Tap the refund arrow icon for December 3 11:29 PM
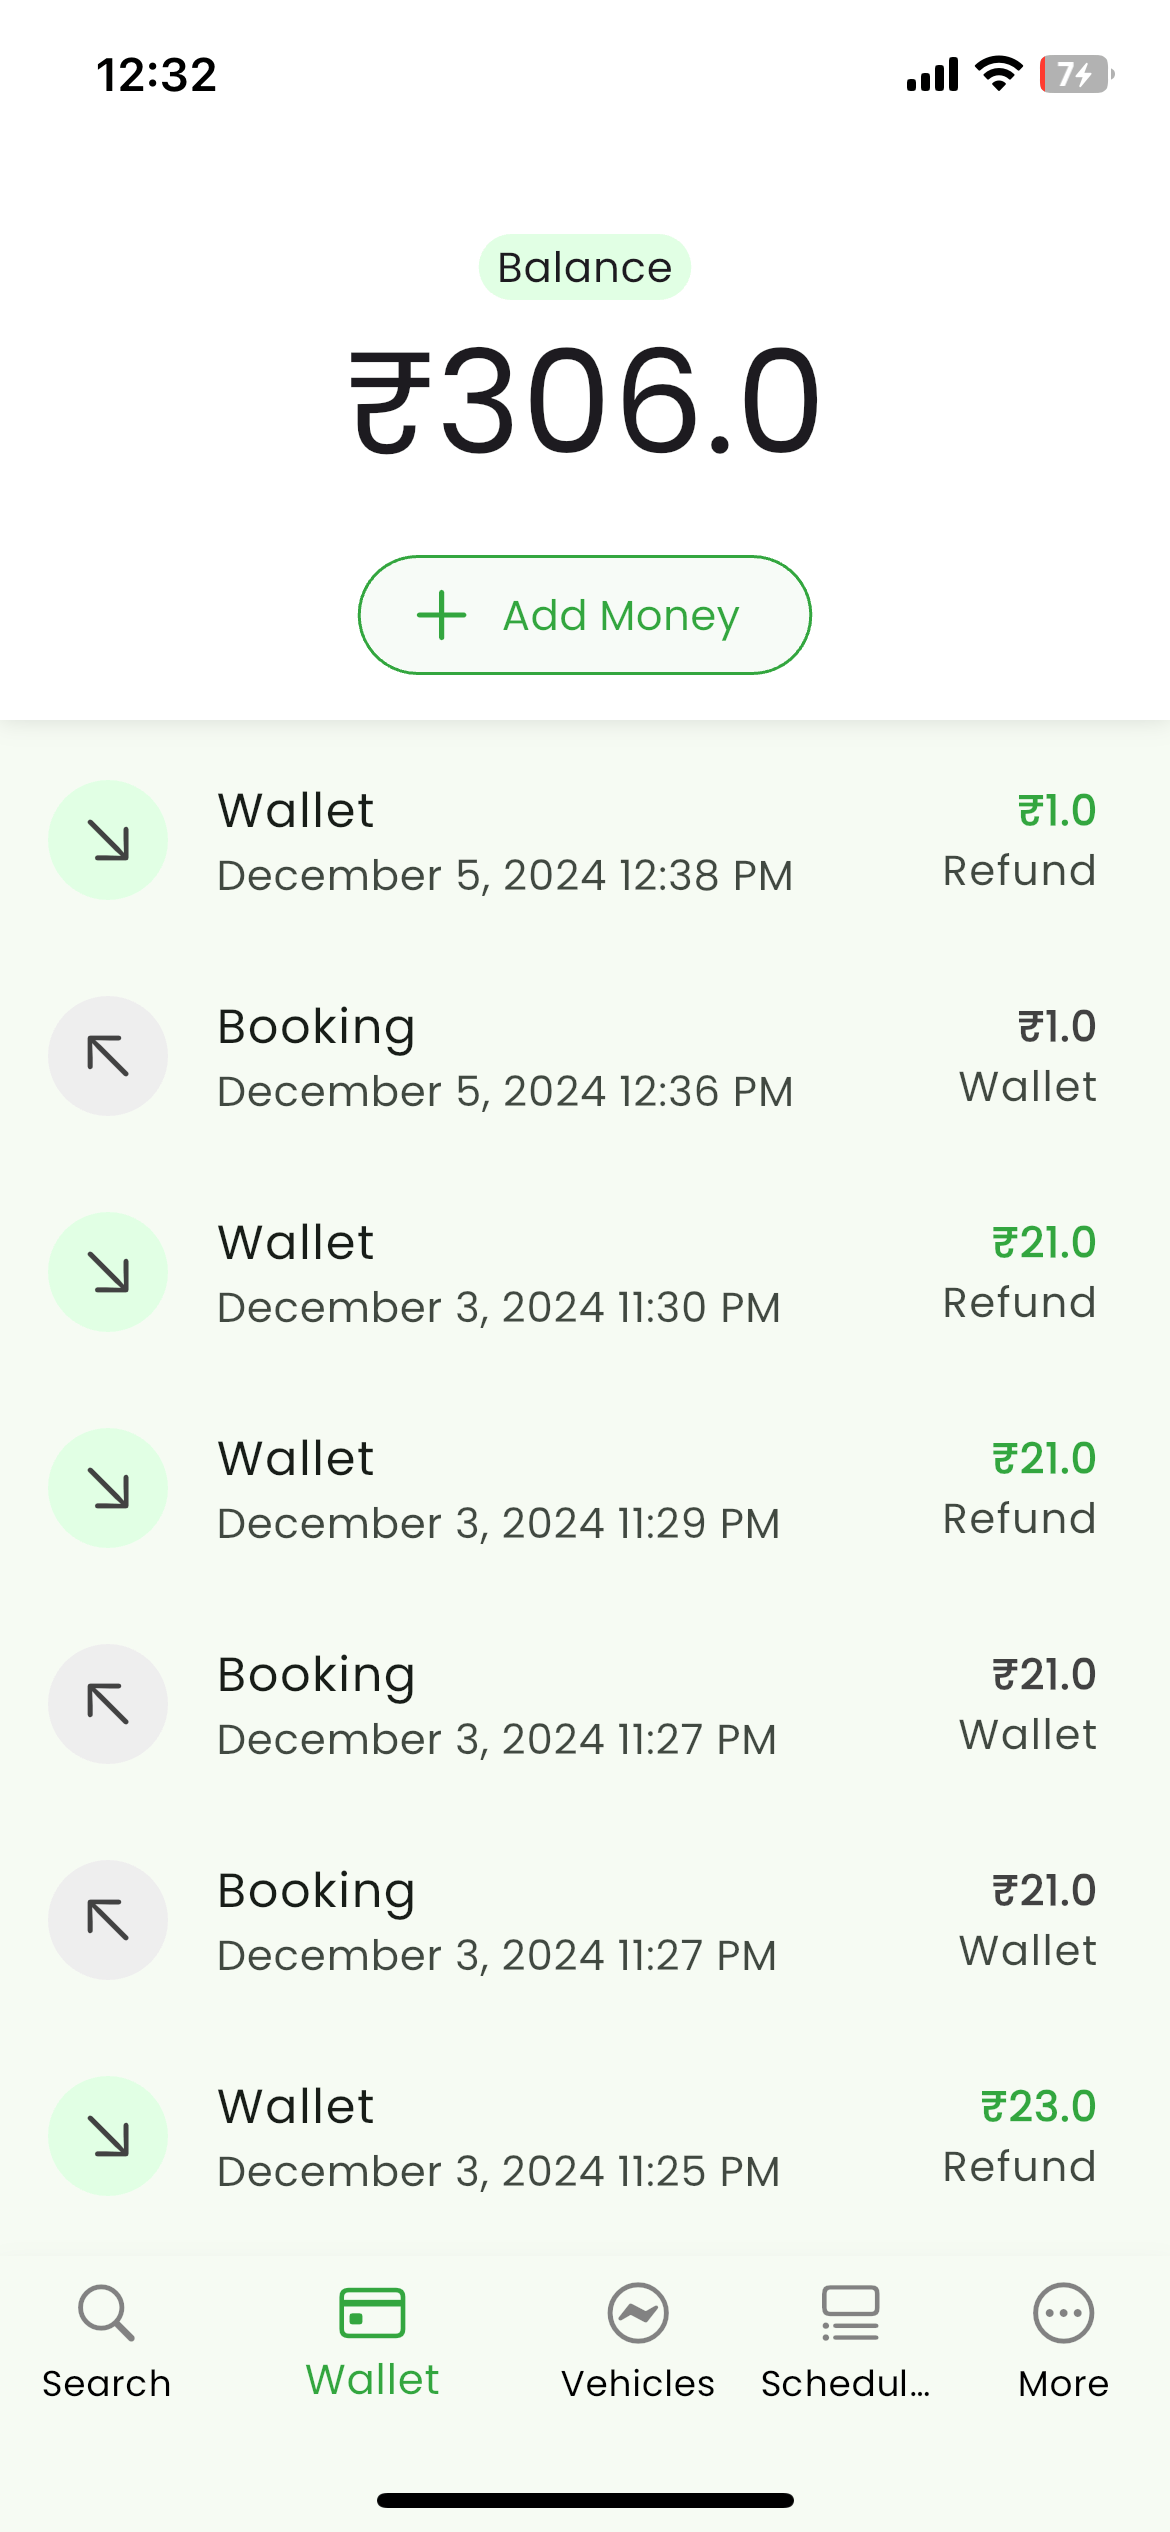This screenshot has height=2532, width=1170. pos(108,1488)
